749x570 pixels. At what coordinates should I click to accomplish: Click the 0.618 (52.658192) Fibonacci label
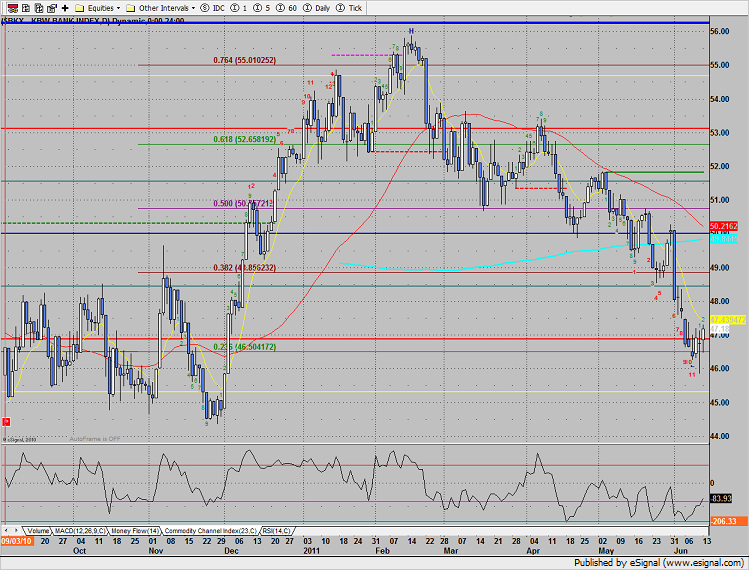[x=245, y=140]
